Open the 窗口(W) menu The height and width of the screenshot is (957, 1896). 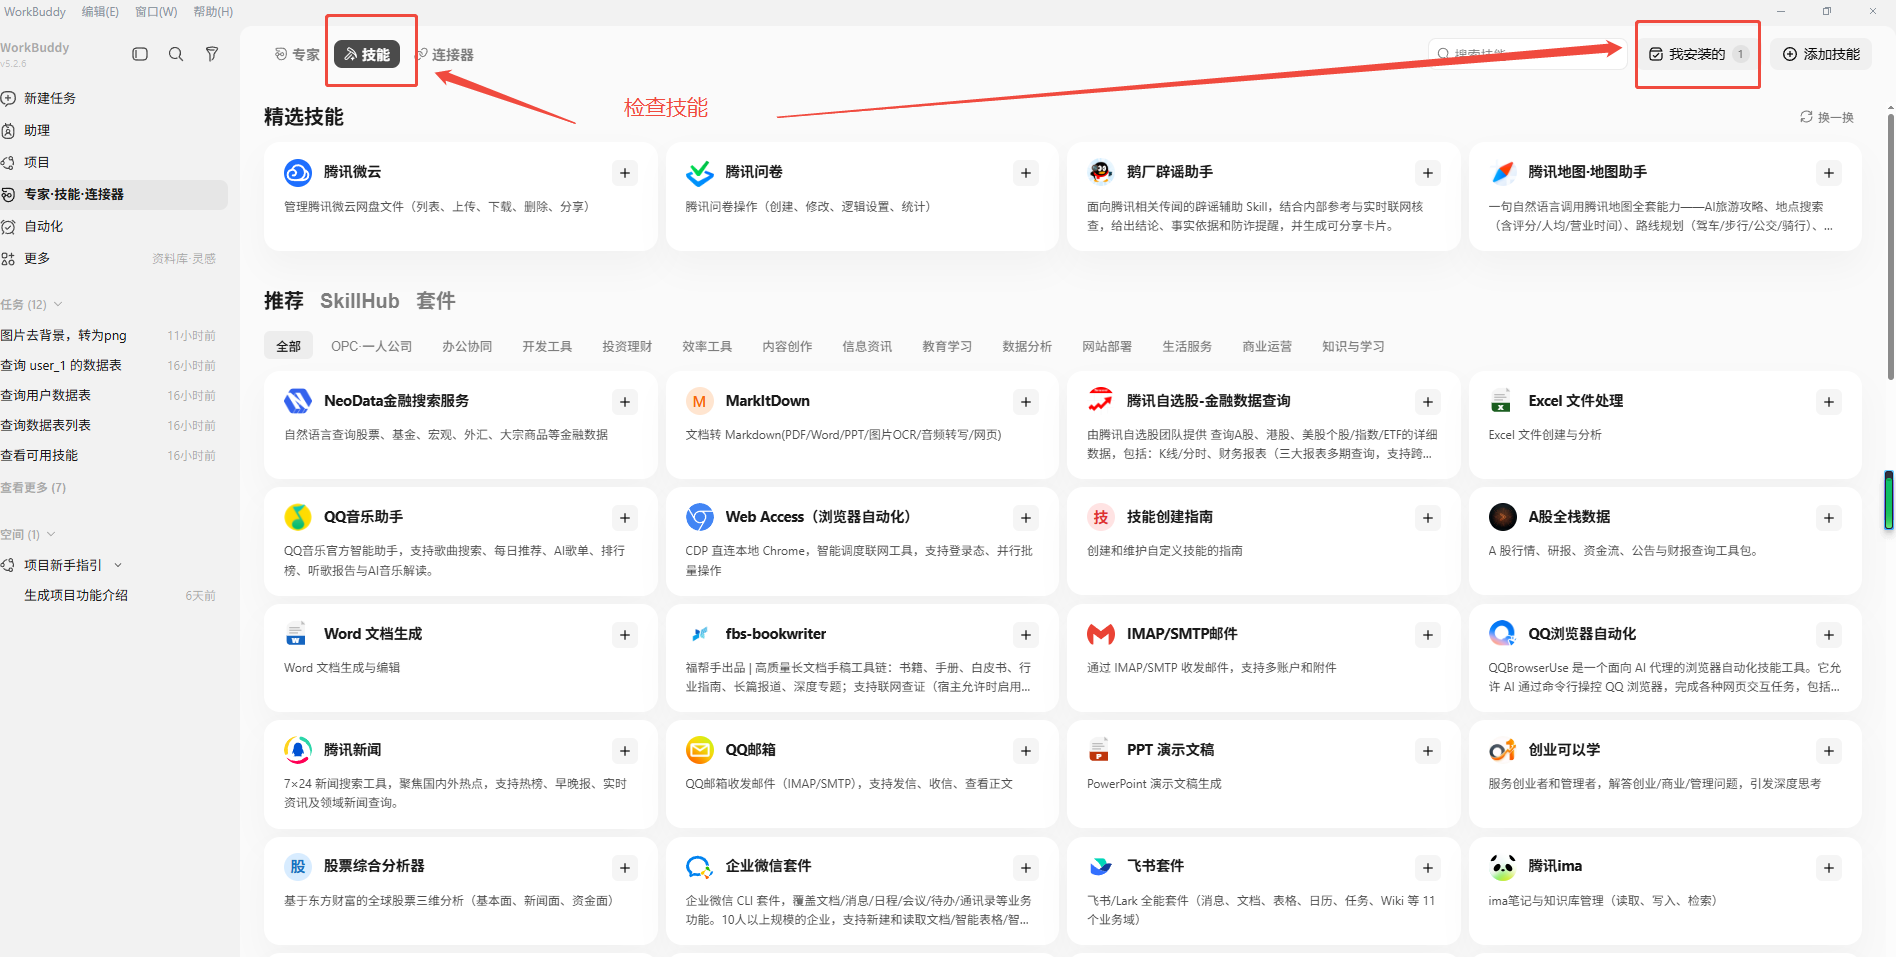tap(156, 11)
